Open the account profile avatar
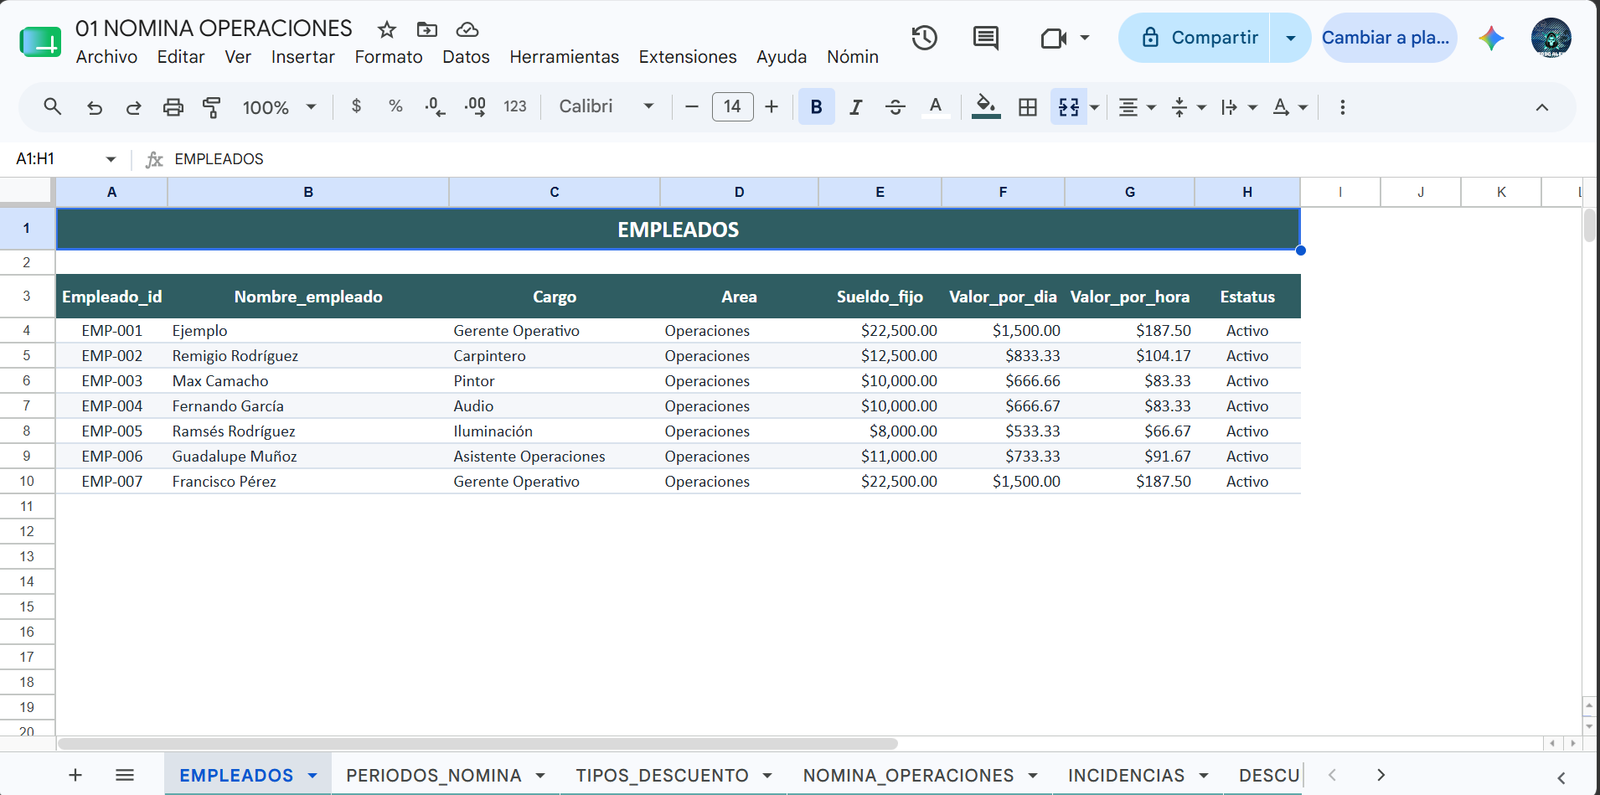The height and width of the screenshot is (795, 1600). tap(1551, 38)
